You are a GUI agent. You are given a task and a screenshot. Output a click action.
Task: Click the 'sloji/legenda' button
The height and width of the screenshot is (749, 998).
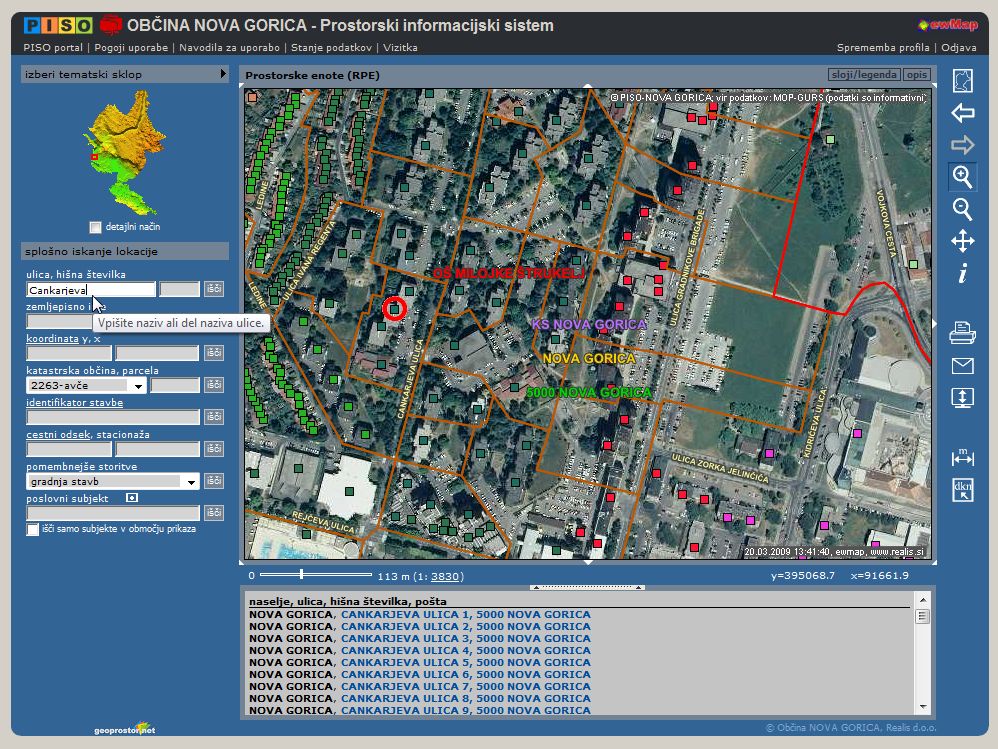pyautogui.click(x=864, y=75)
